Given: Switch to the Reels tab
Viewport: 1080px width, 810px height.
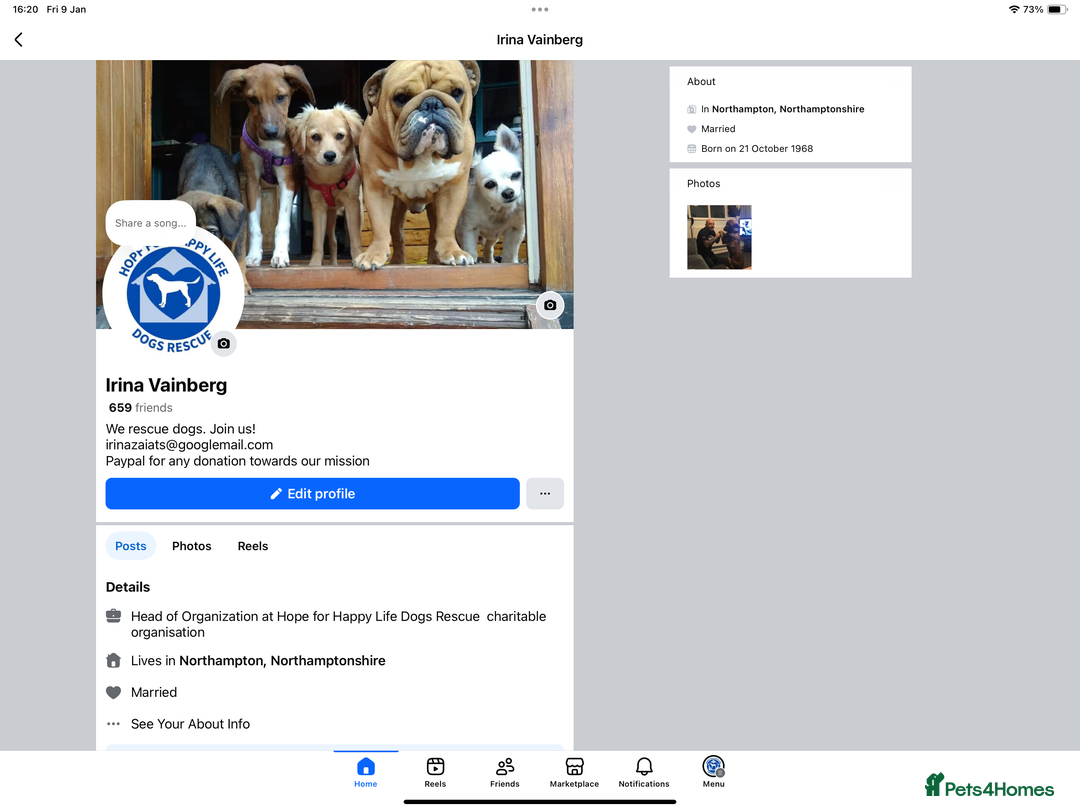Looking at the screenshot, I should click(x=252, y=546).
